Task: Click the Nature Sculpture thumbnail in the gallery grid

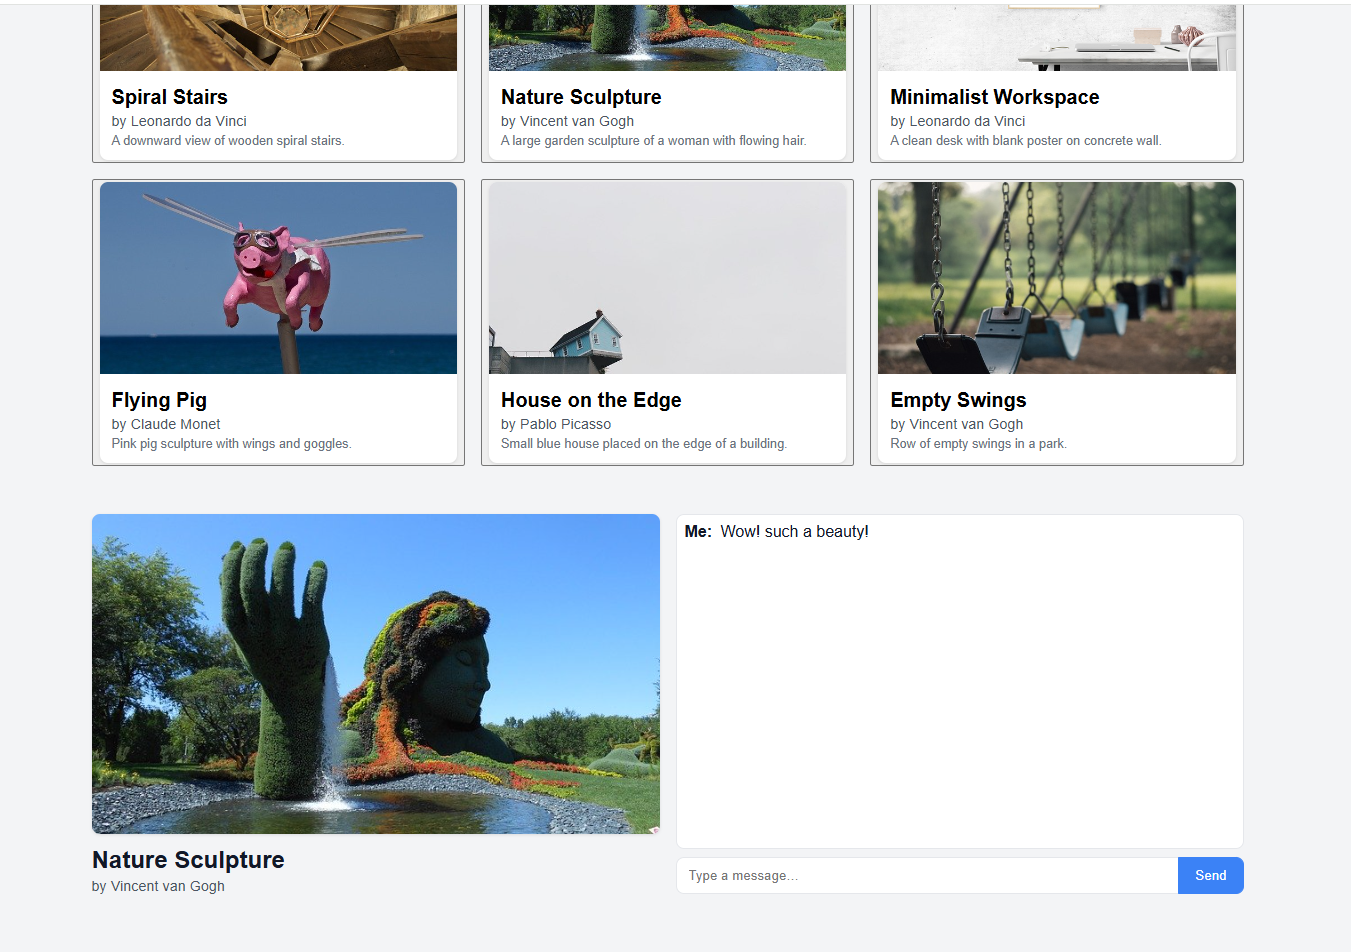Action: point(667,38)
